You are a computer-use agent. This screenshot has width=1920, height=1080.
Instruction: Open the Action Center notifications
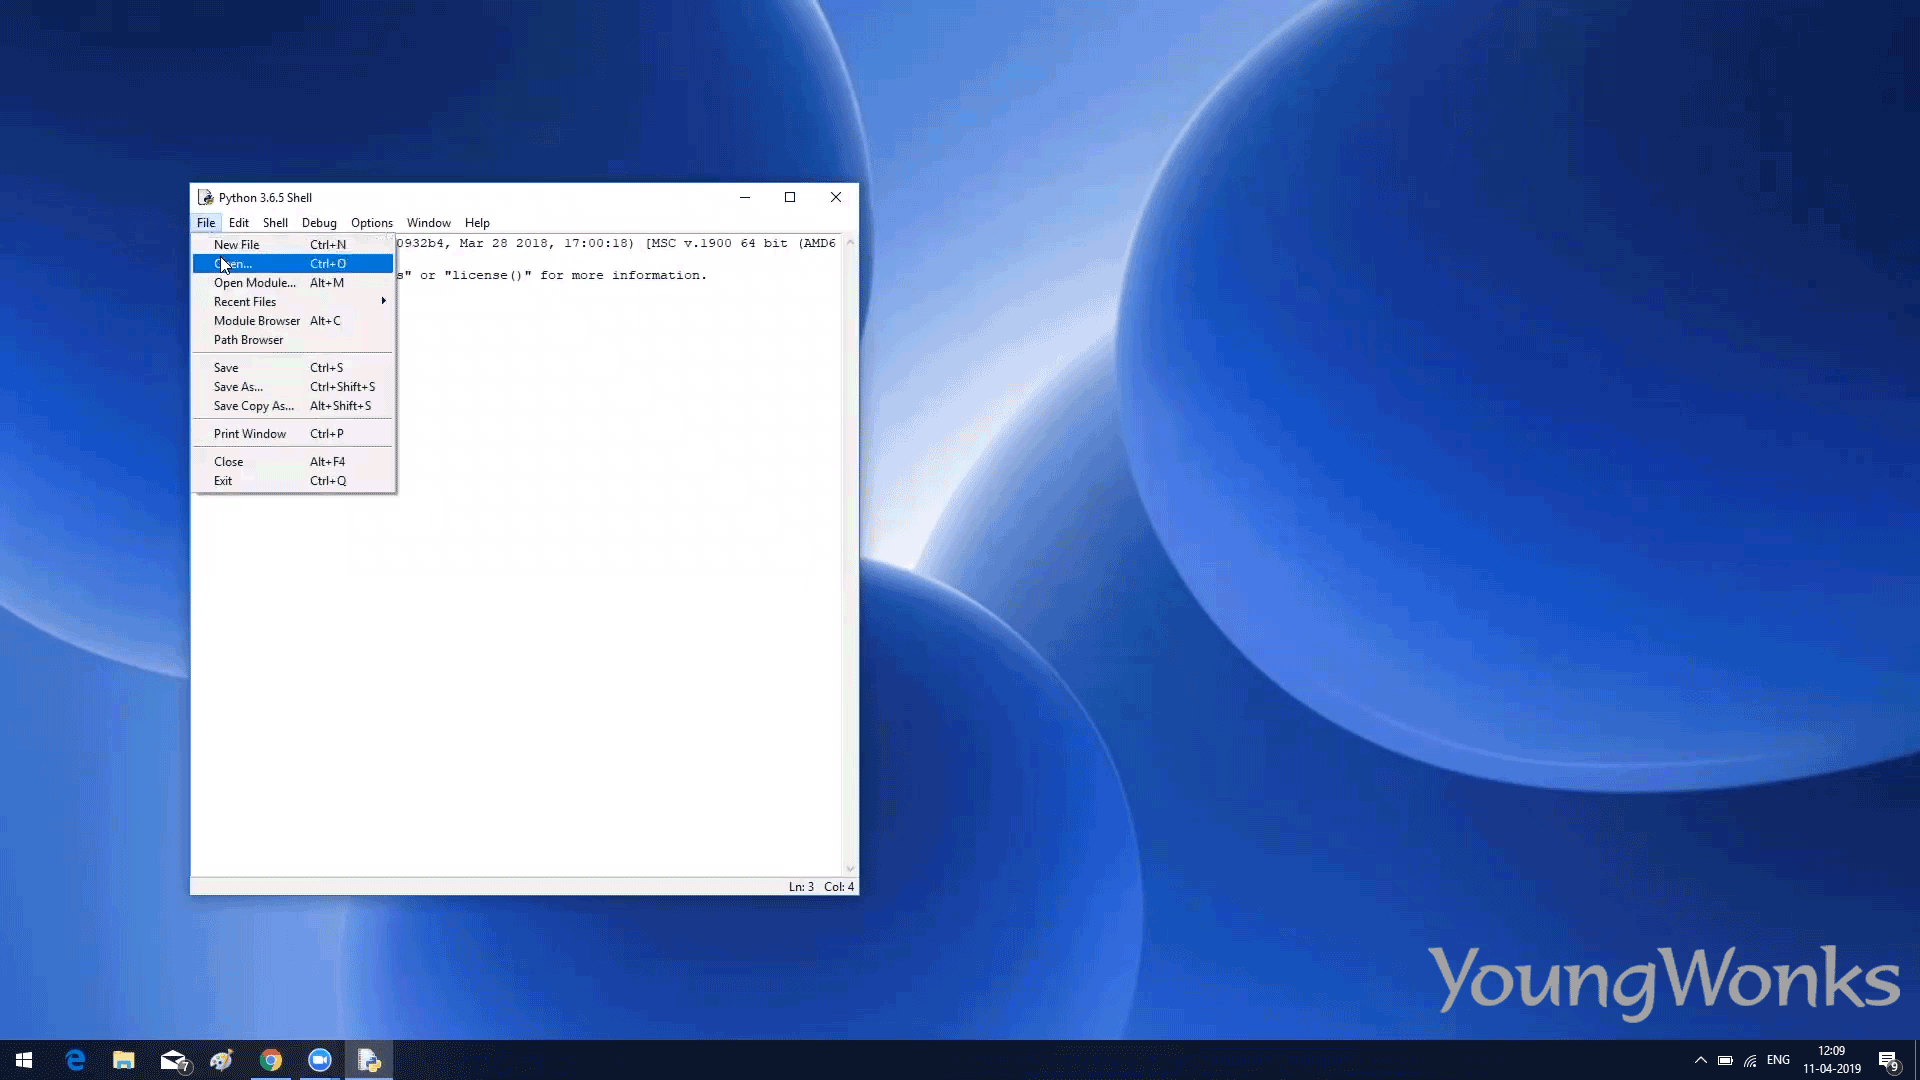[x=1888, y=1061]
